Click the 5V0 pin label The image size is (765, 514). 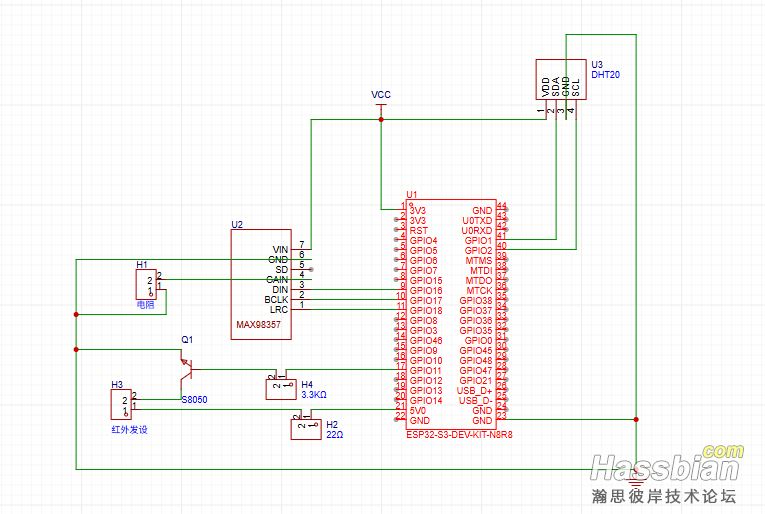point(418,411)
